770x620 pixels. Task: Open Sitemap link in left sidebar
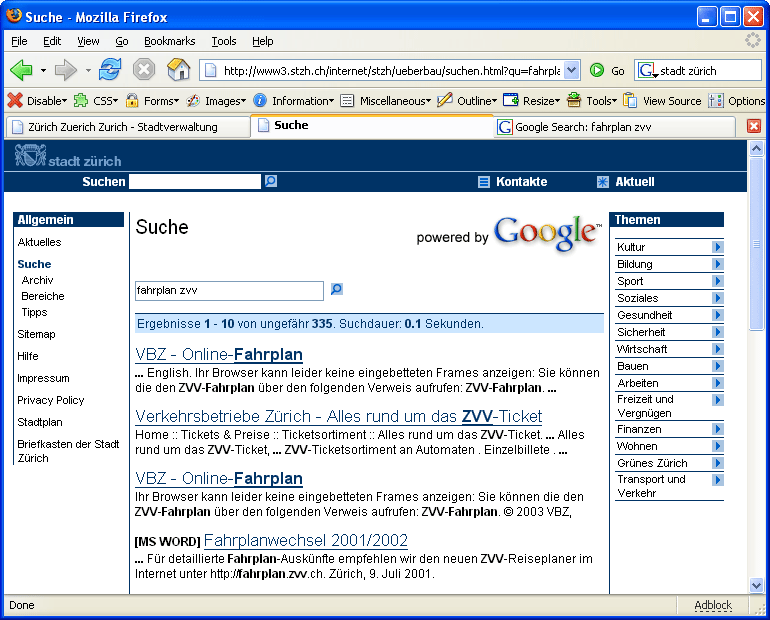coord(36,334)
